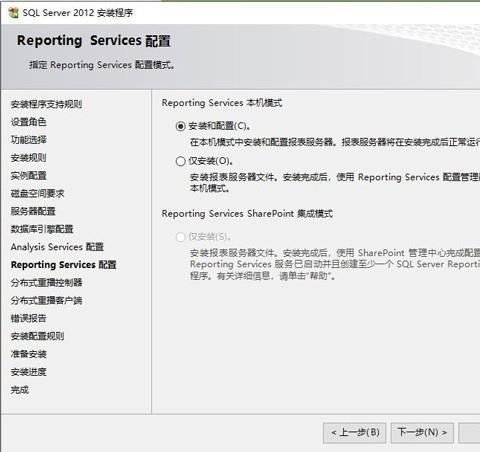
Task: Select the 完成 step in the sidebar
Action: pos(20,390)
